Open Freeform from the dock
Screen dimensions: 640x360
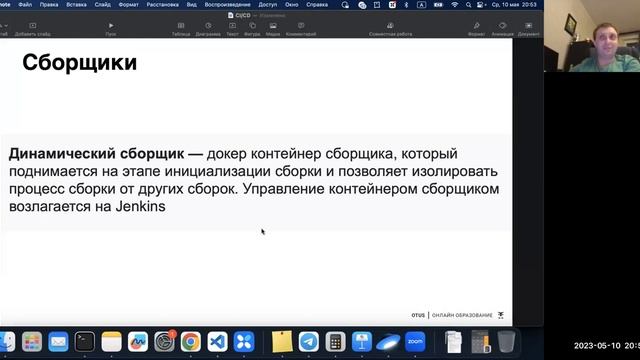(138, 341)
